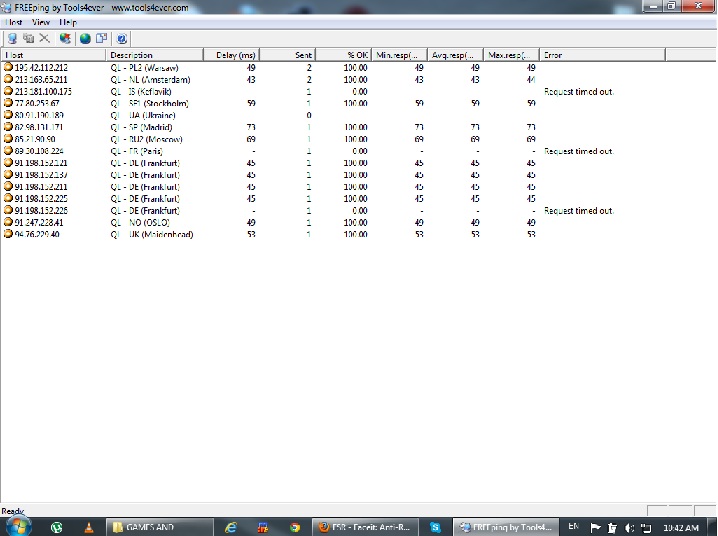Click the % OK column header
The image size is (718, 536).
(x=357, y=55)
